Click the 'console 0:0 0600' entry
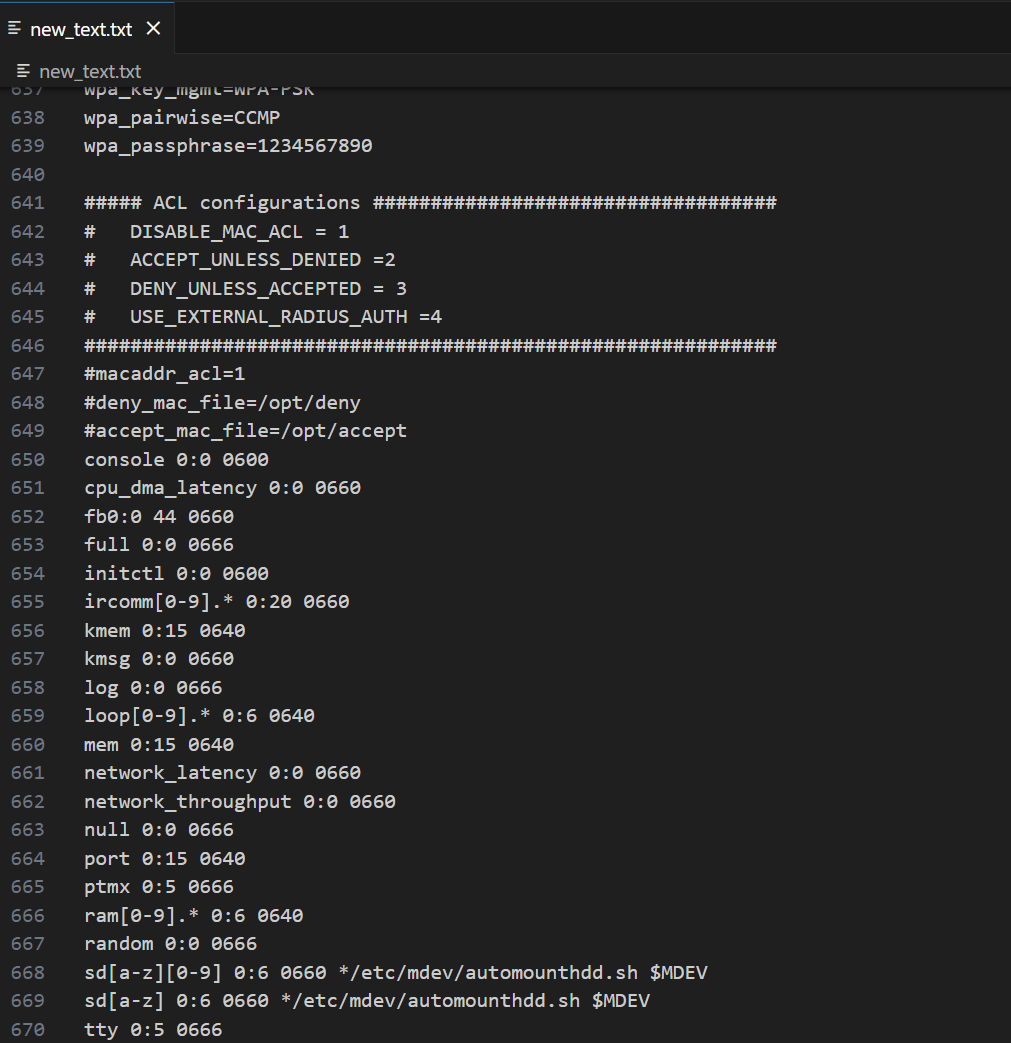1011x1043 pixels. tap(176, 460)
